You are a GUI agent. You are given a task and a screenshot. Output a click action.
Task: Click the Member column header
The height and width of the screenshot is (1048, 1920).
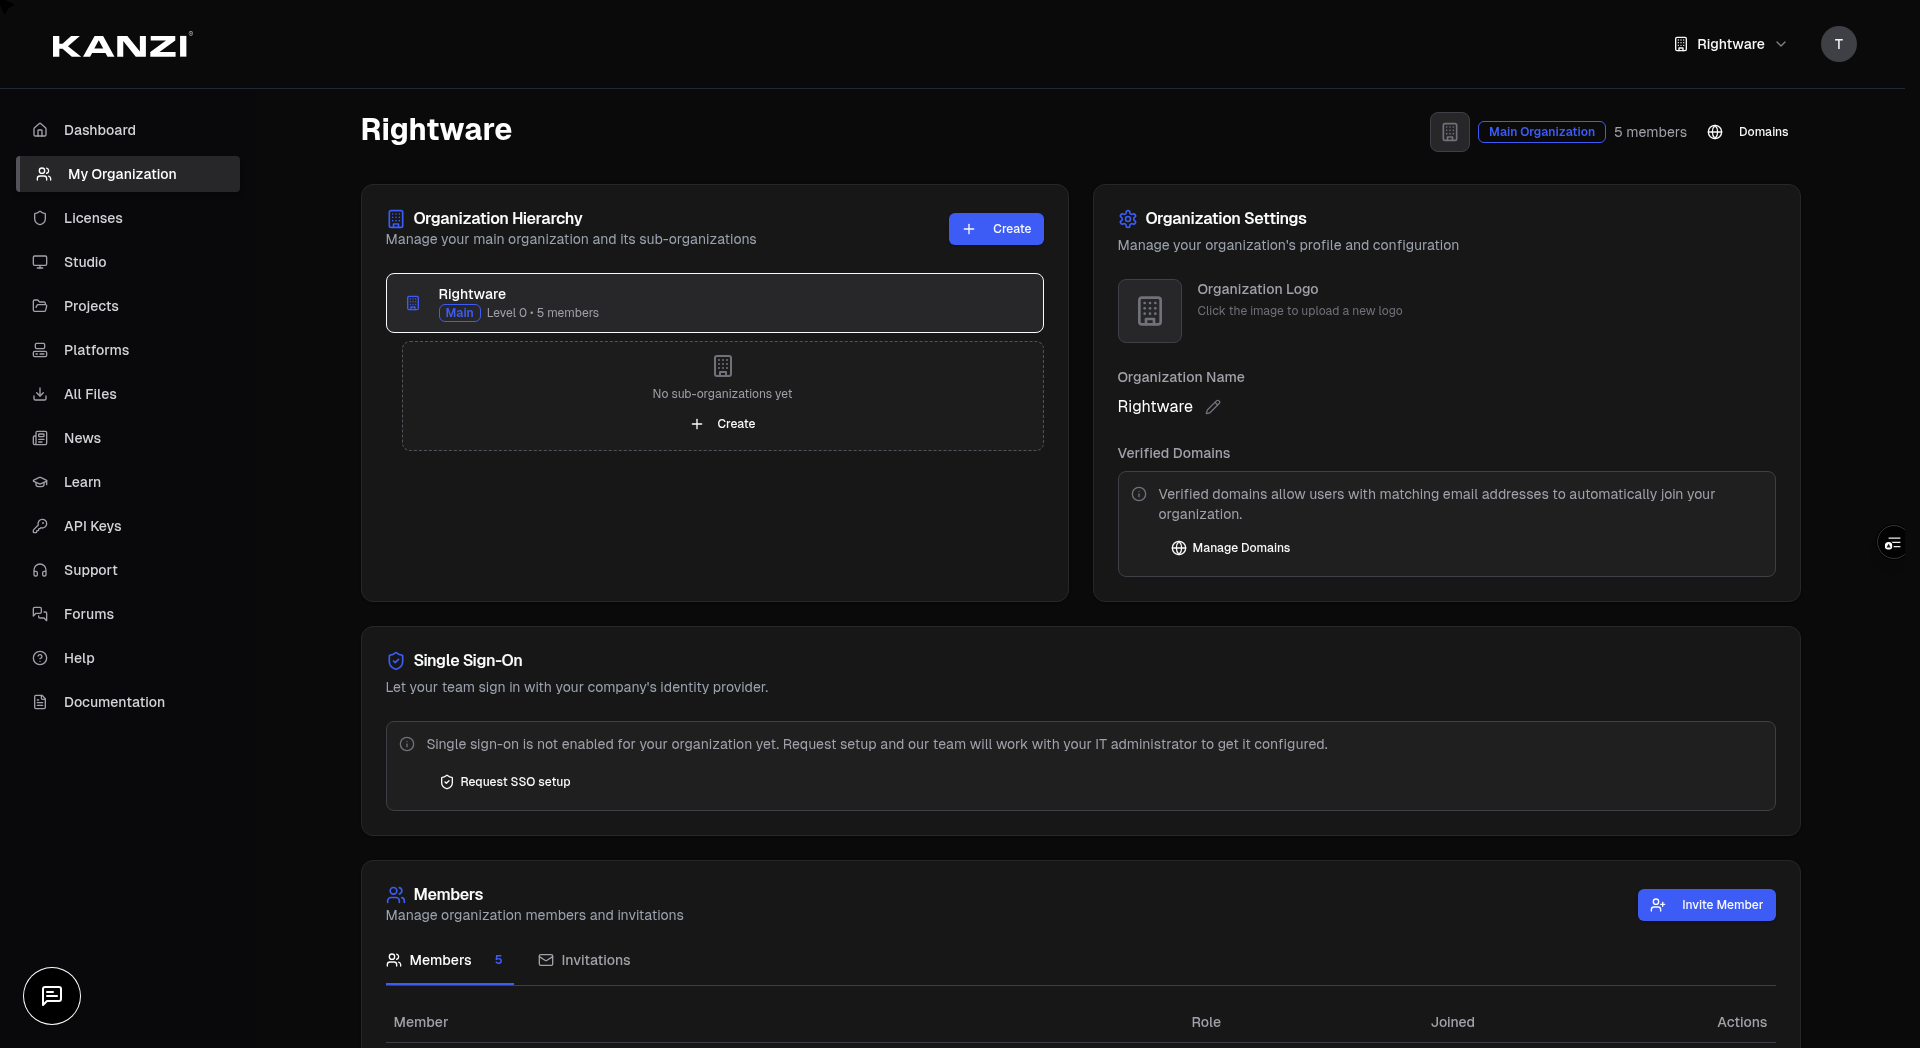pyautogui.click(x=421, y=1022)
